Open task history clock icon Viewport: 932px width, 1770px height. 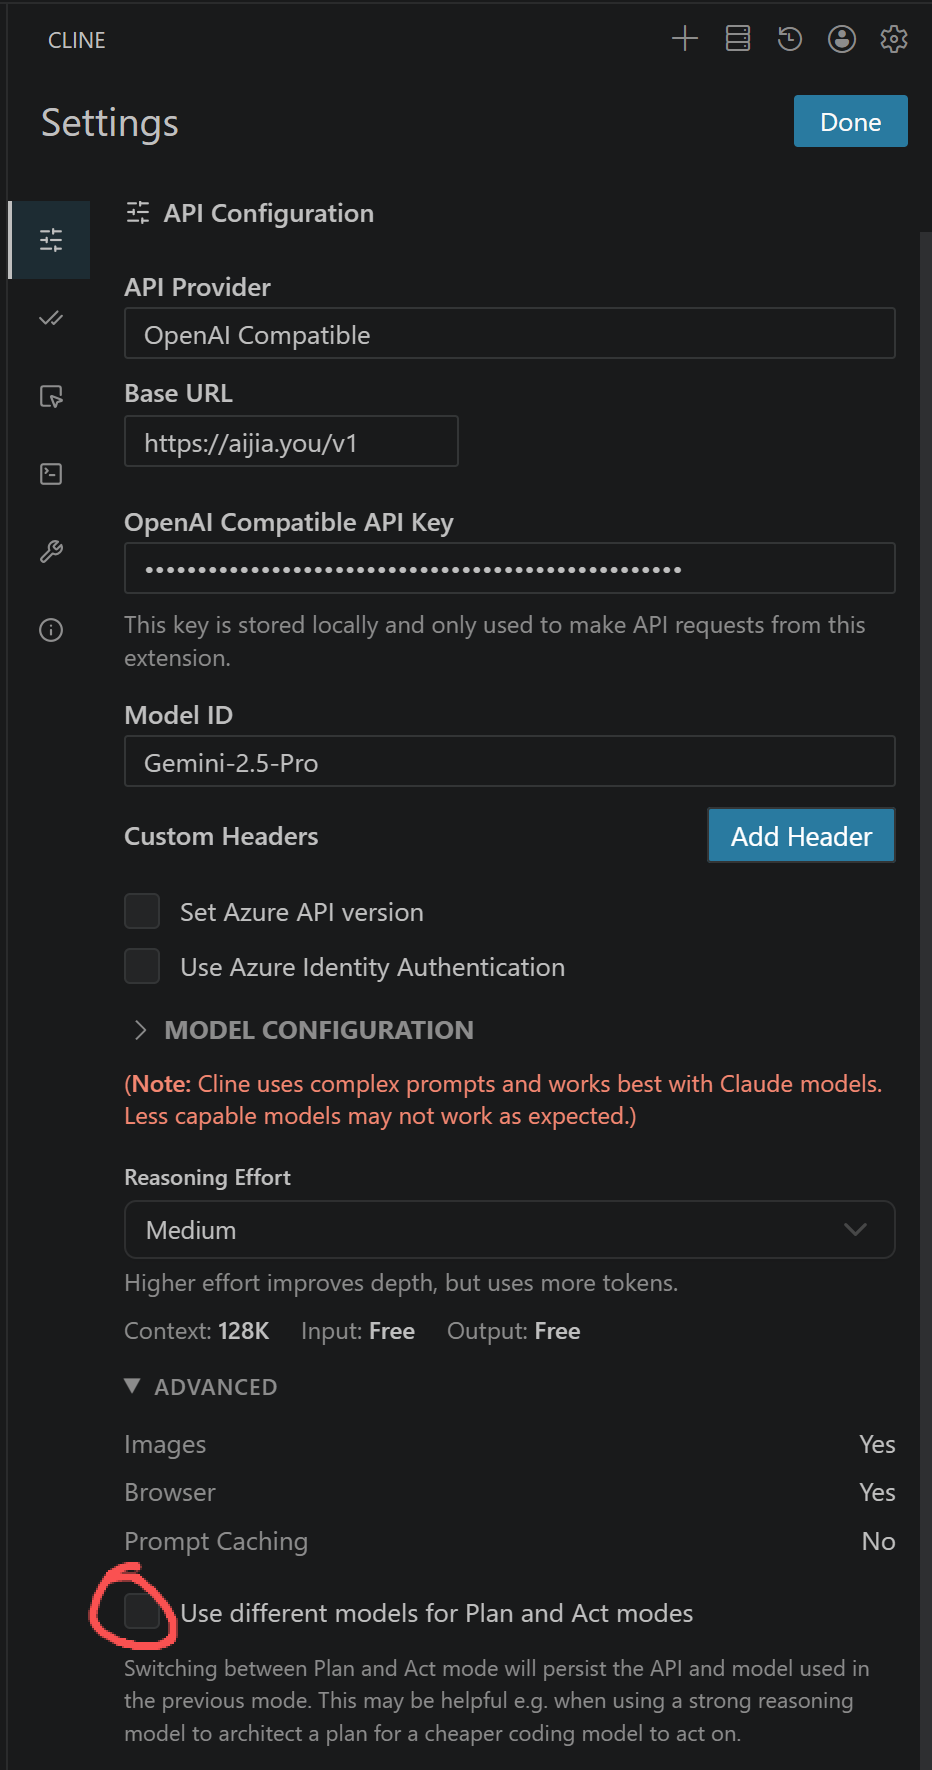click(x=790, y=39)
